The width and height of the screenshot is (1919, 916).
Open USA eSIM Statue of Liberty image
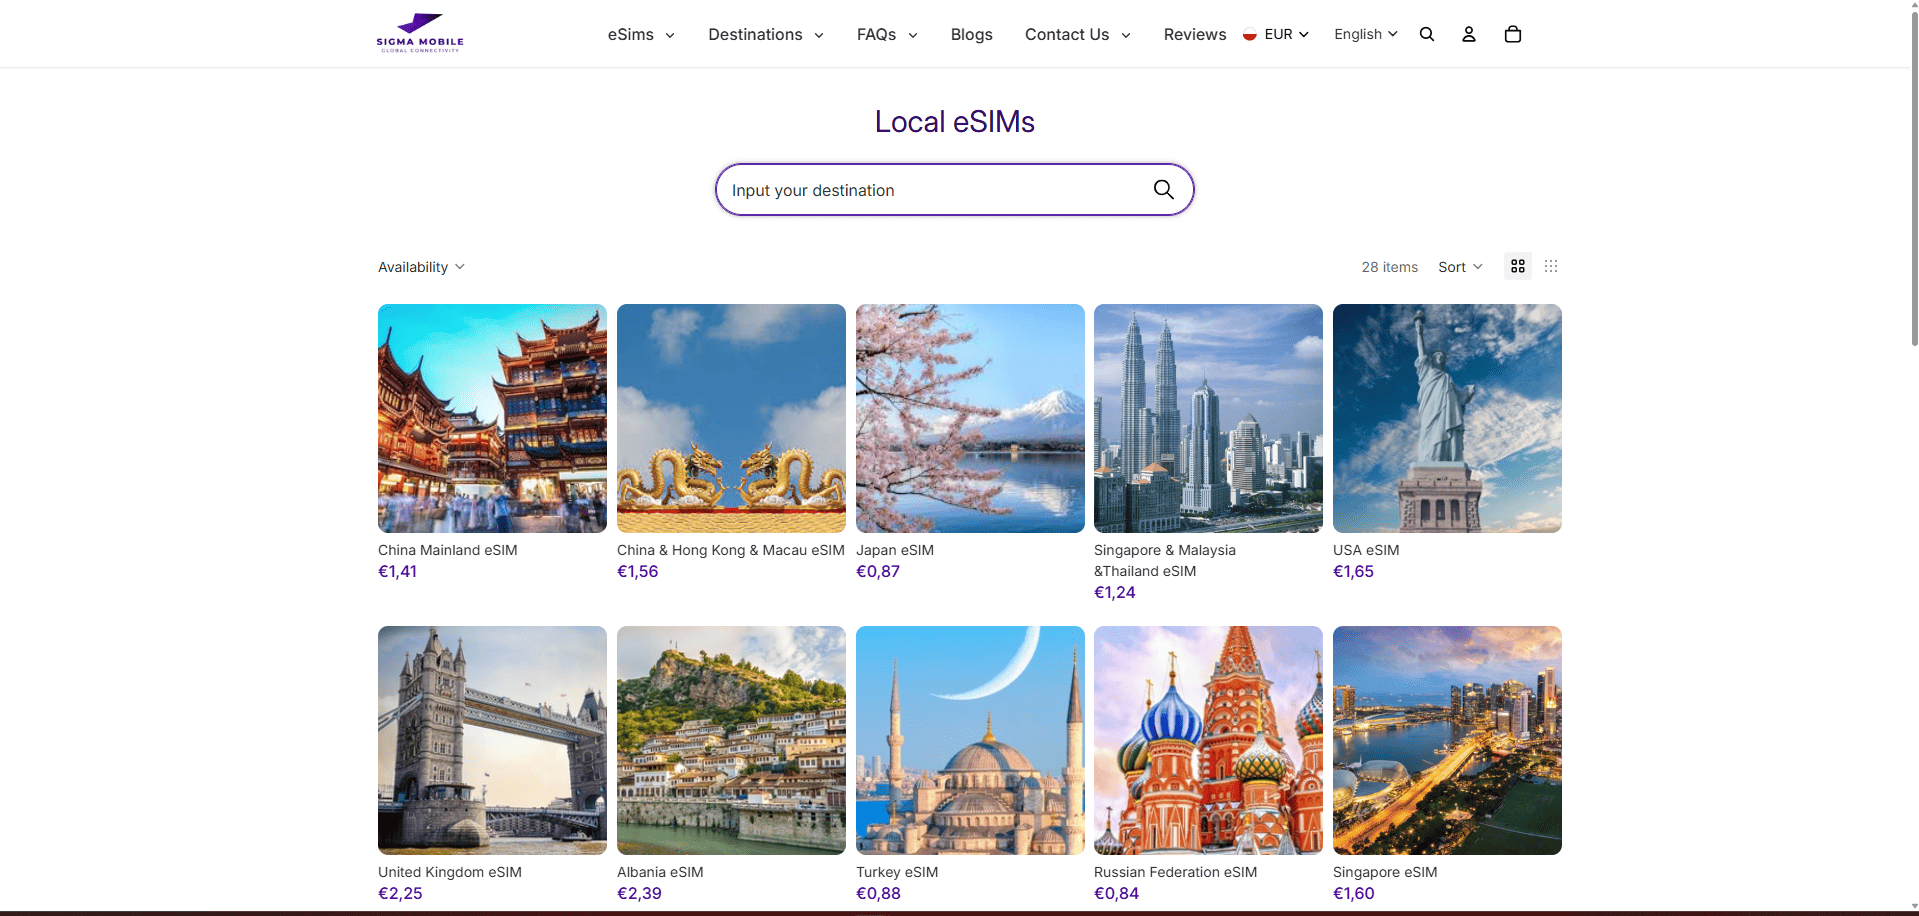[1447, 418]
